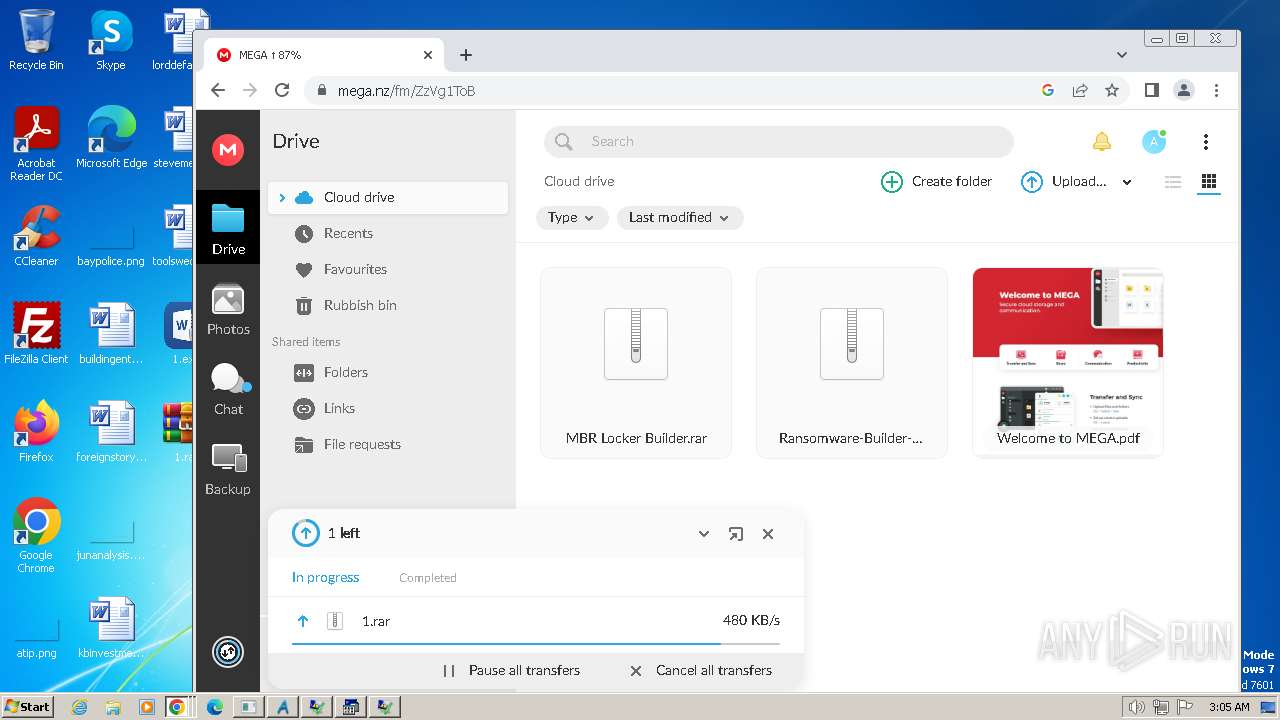The height and width of the screenshot is (720, 1280).
Task: Share this page from address bar
Action: click(1080, 90)
